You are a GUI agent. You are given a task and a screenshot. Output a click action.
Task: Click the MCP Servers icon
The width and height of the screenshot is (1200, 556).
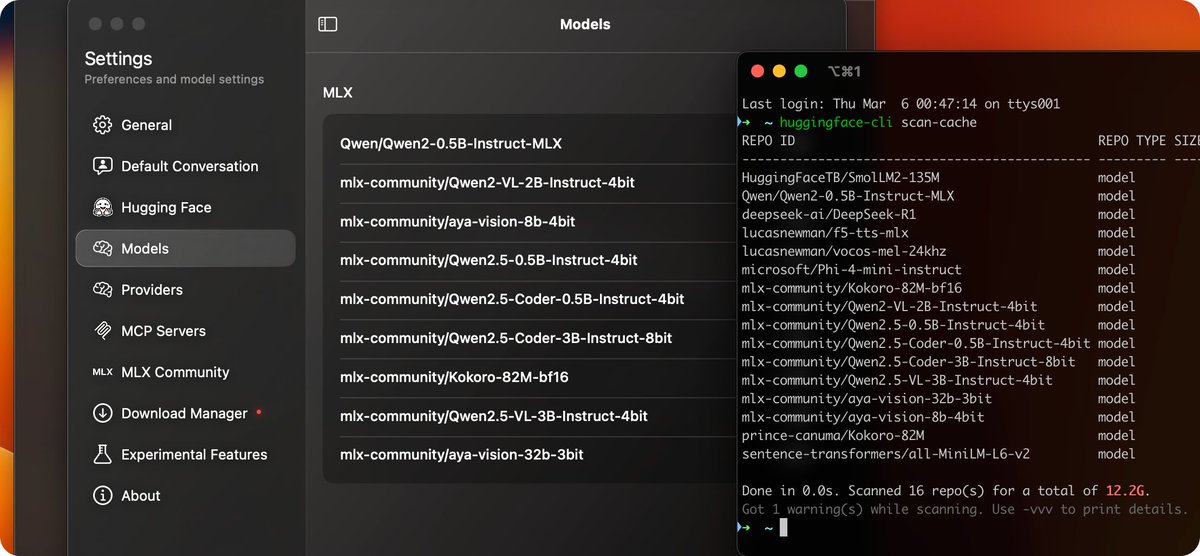(x=102, y=331)
